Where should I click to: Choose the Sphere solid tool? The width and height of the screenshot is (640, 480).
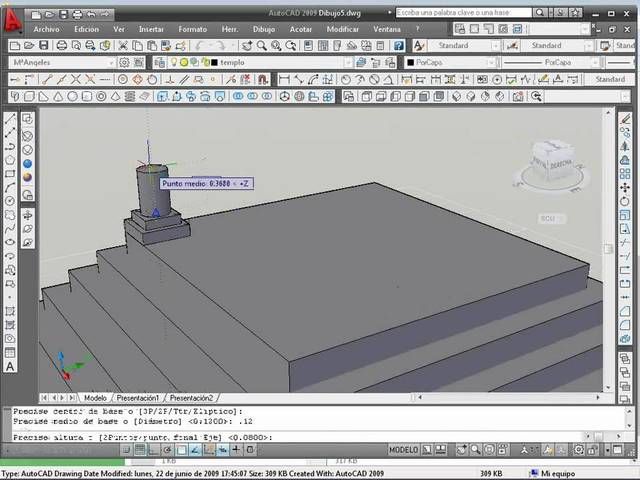coord(72,96)
